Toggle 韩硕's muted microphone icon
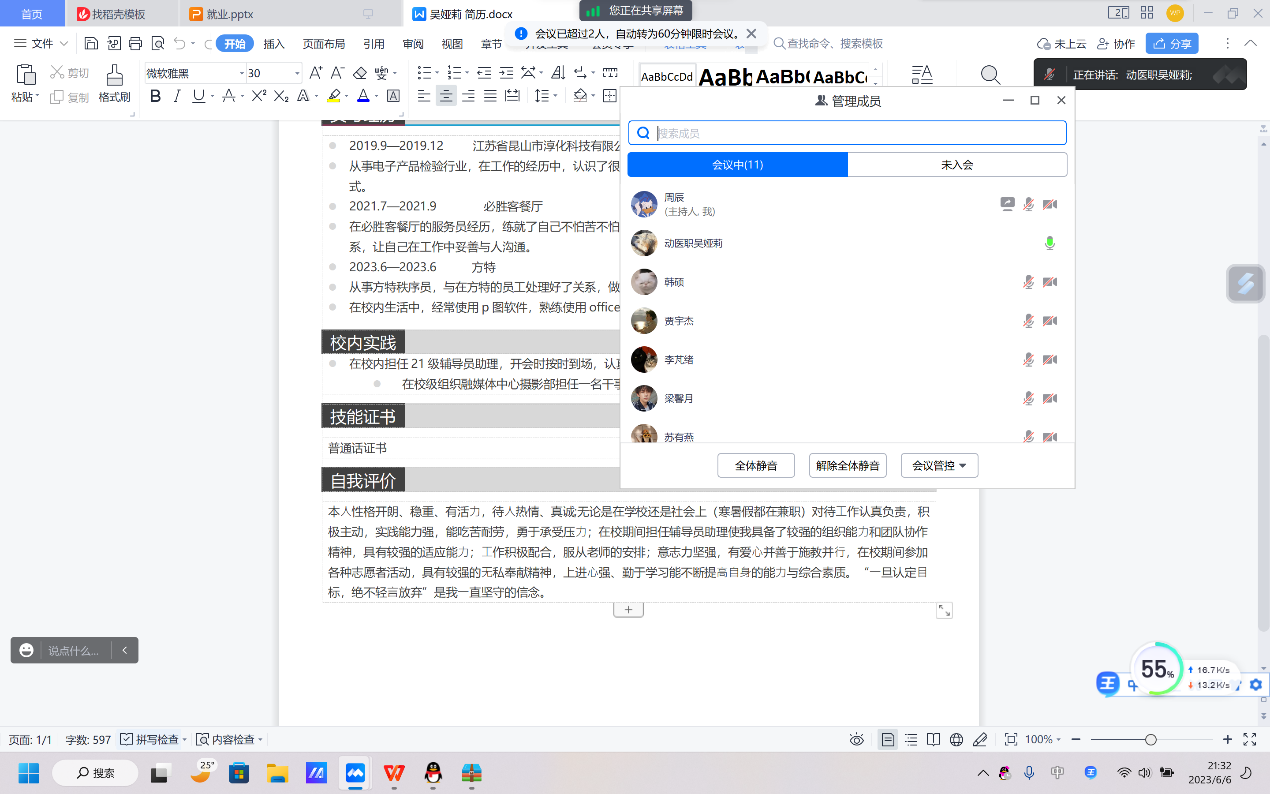 click(1028, 282)
